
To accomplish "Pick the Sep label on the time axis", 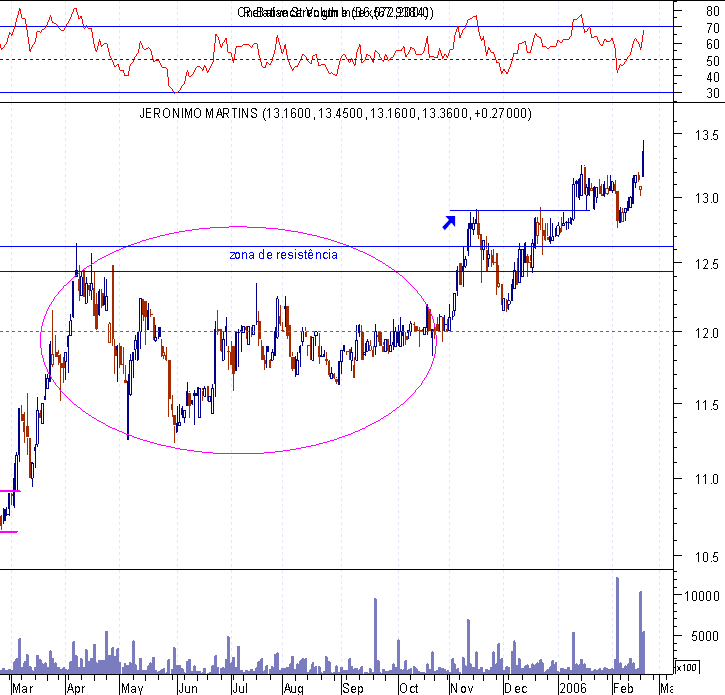I will (x=353, y=688).
